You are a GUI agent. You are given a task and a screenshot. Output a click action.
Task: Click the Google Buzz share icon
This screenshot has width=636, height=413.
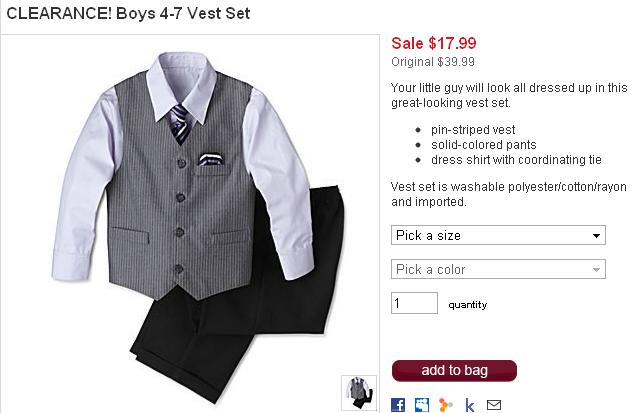446,404
